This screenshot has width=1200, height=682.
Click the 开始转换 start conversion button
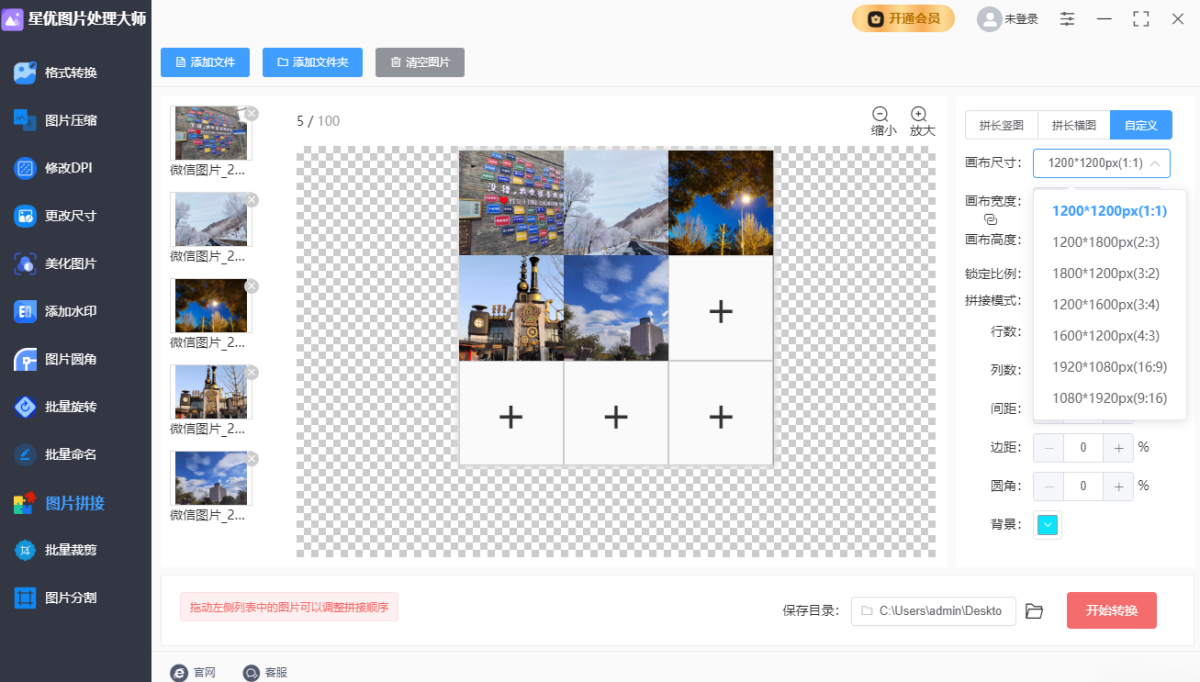(1111, 611)
